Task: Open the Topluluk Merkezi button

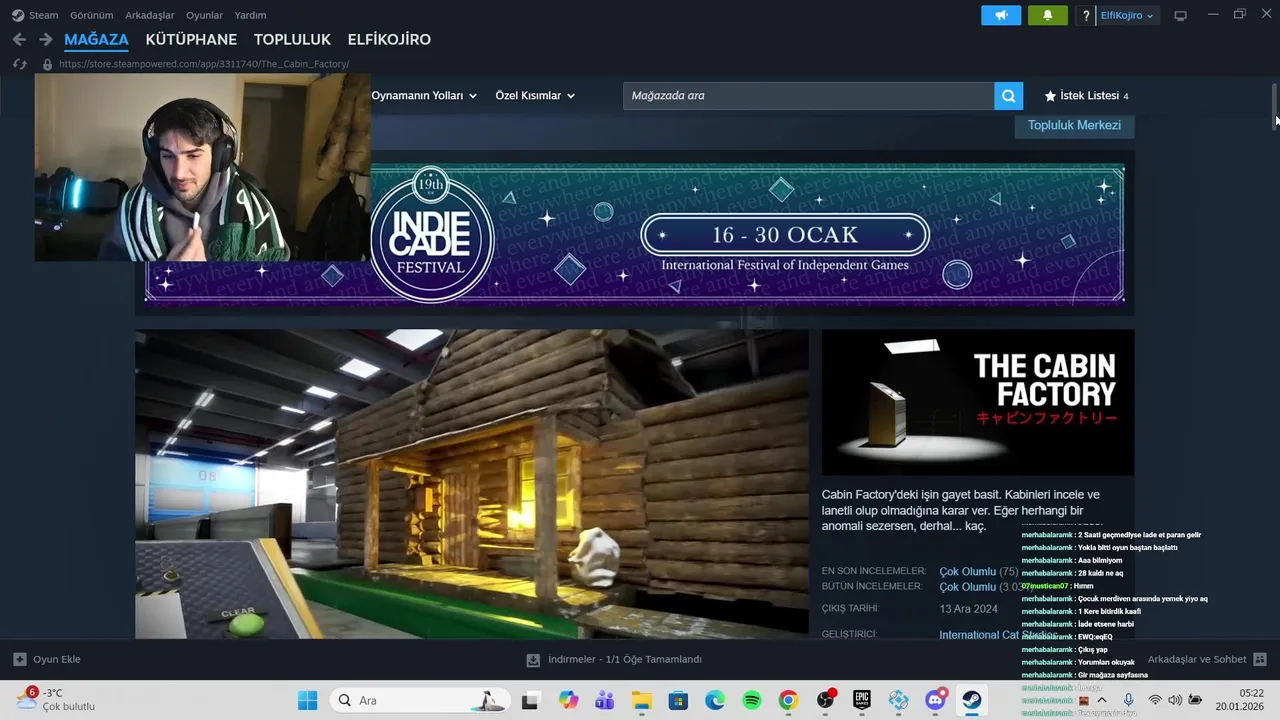Action: [1074, 125]
